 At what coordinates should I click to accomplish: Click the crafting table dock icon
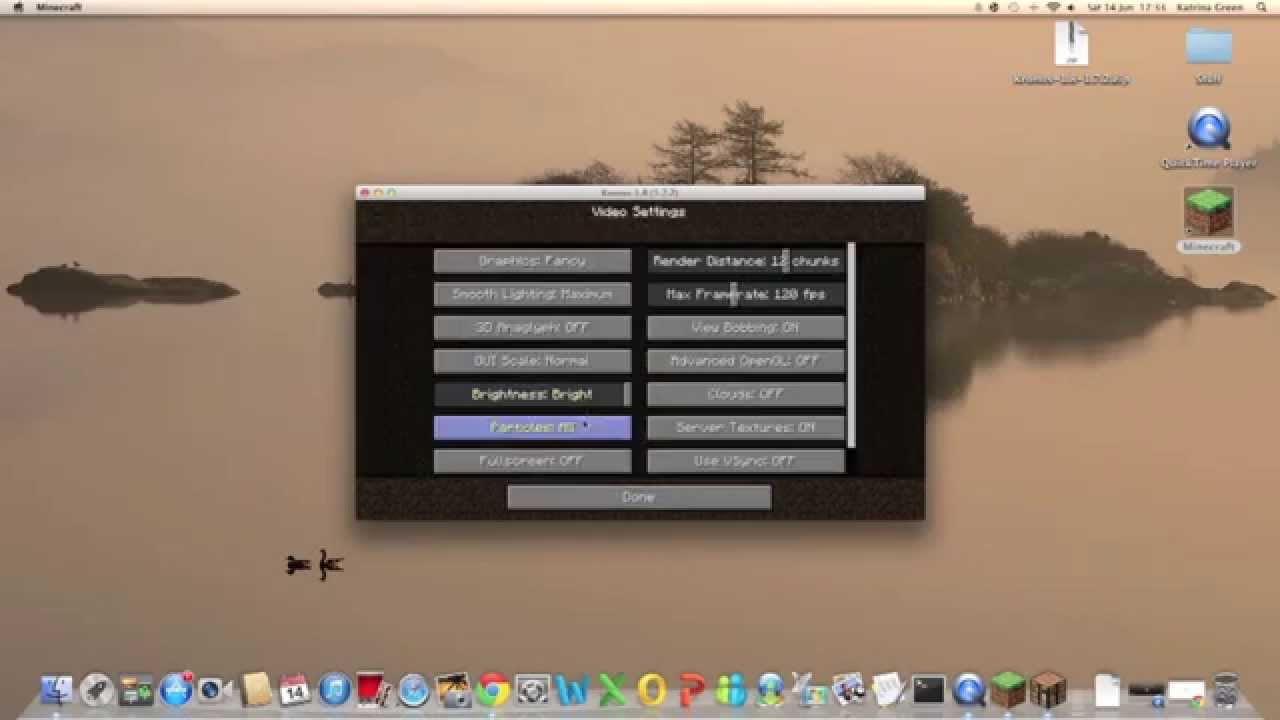pyautogui.click(x=1048, y=690)
